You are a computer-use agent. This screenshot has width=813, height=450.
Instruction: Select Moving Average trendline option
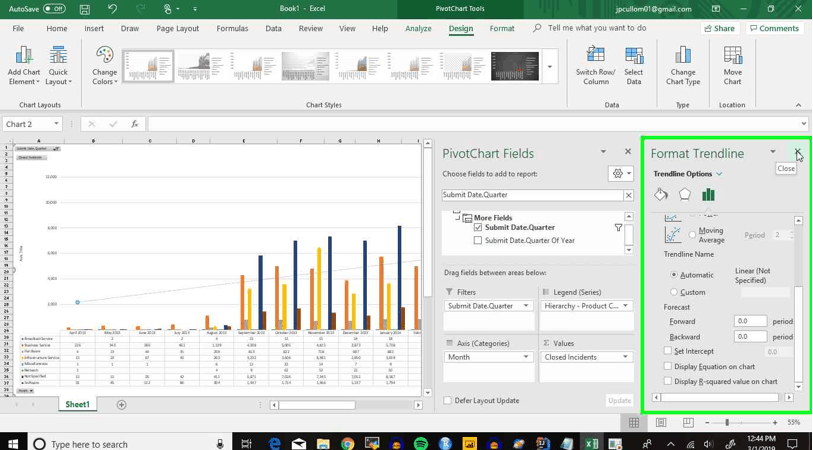692,235
